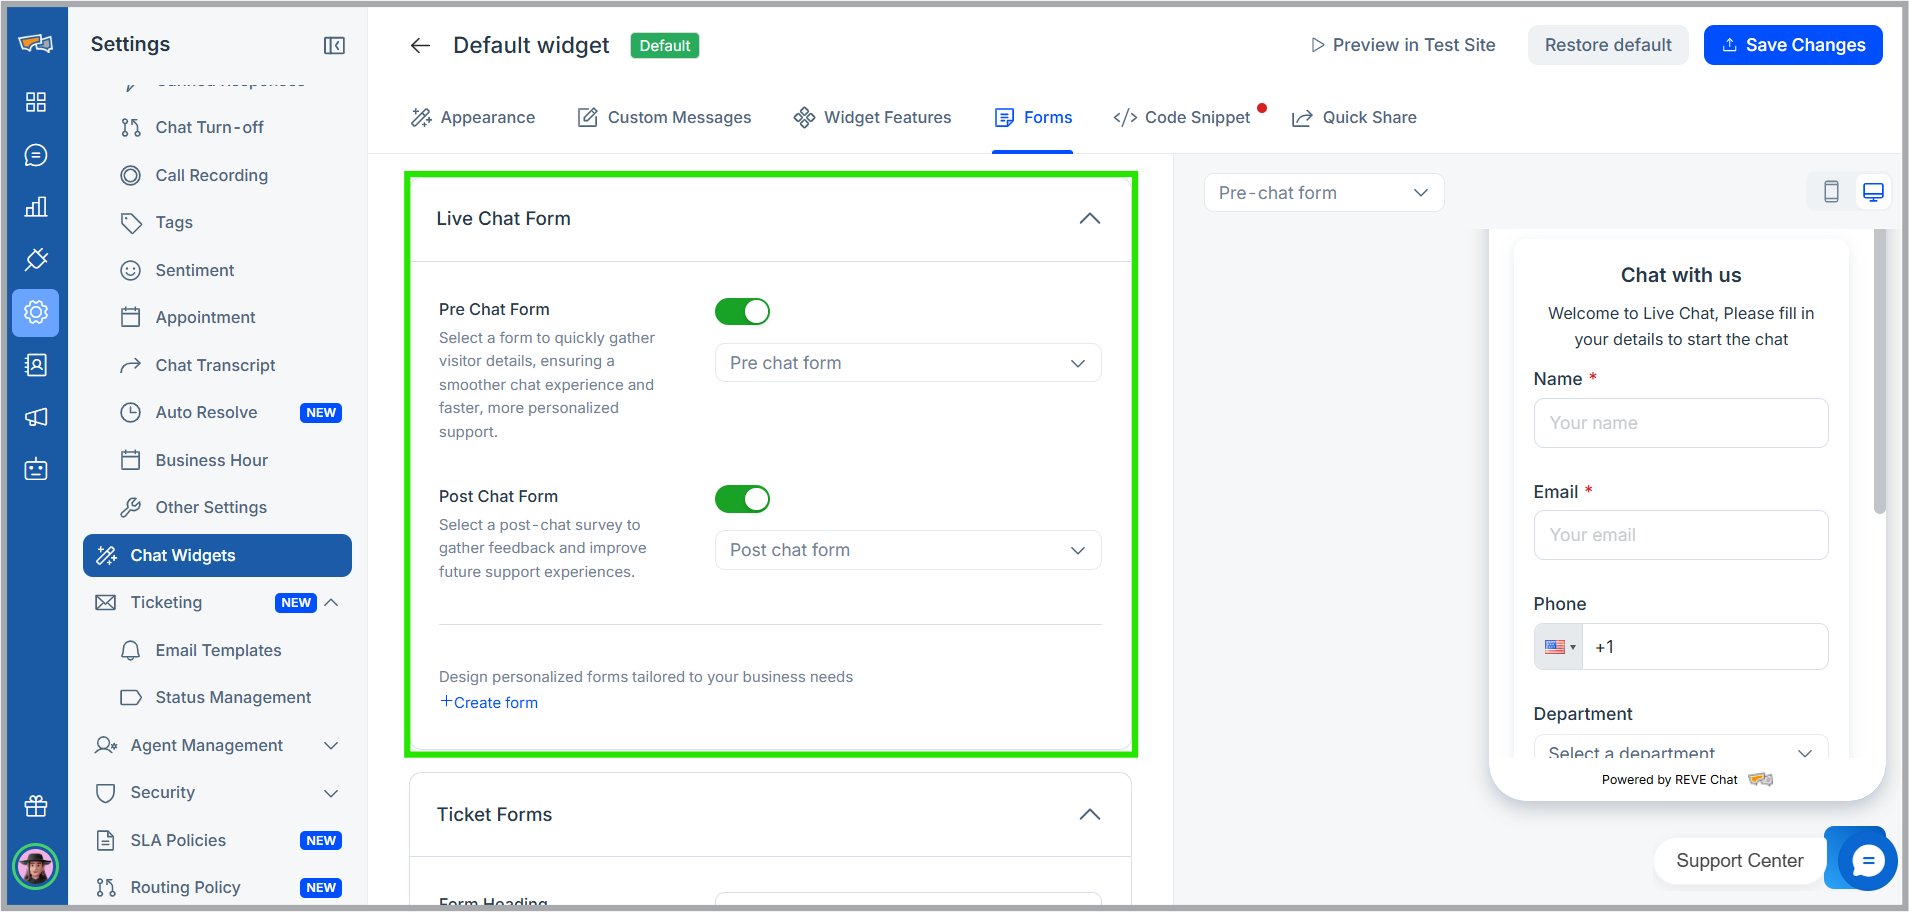Viewport: 1909px width, 912px height.
Task: Click the REVE Chat logo
Action: pos(36,43)
